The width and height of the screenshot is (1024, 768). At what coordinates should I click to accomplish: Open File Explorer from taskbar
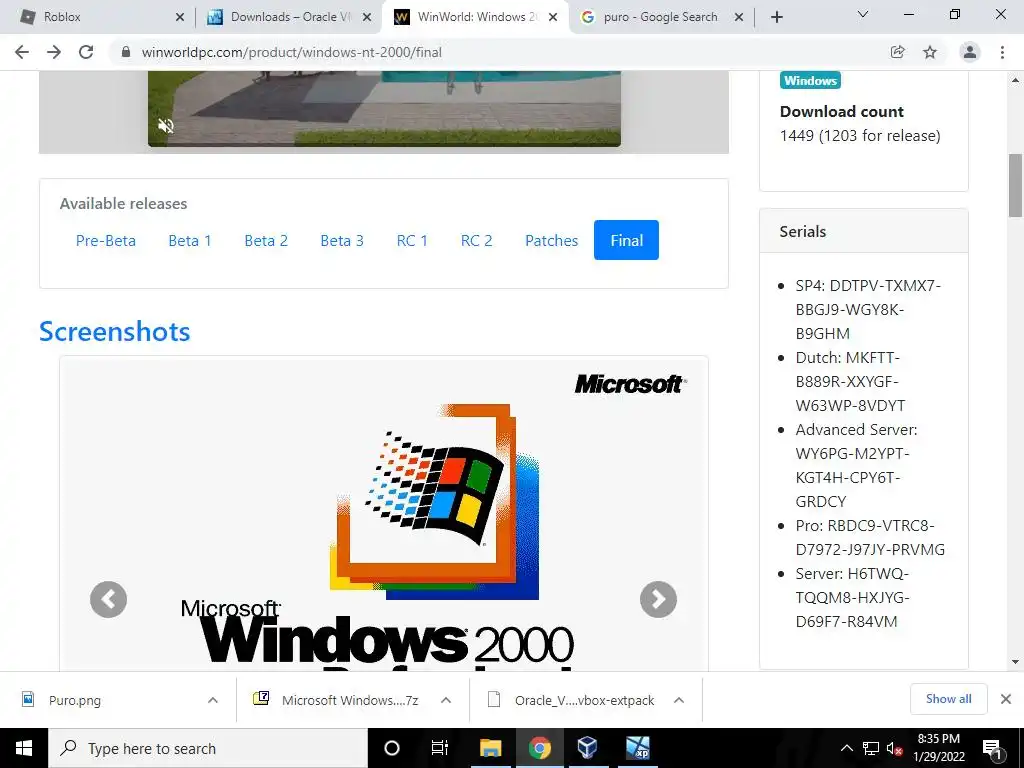(x=490, y=748)
